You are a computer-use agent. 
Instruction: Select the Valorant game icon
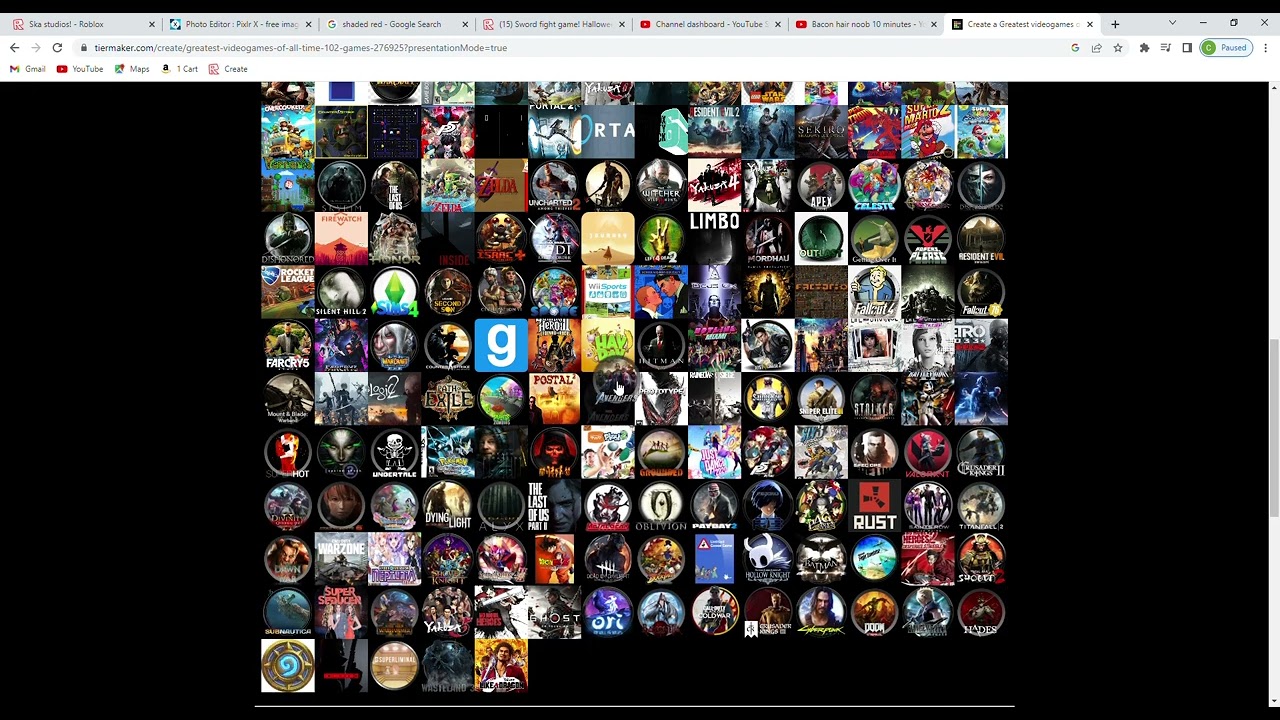pos(928,452)
